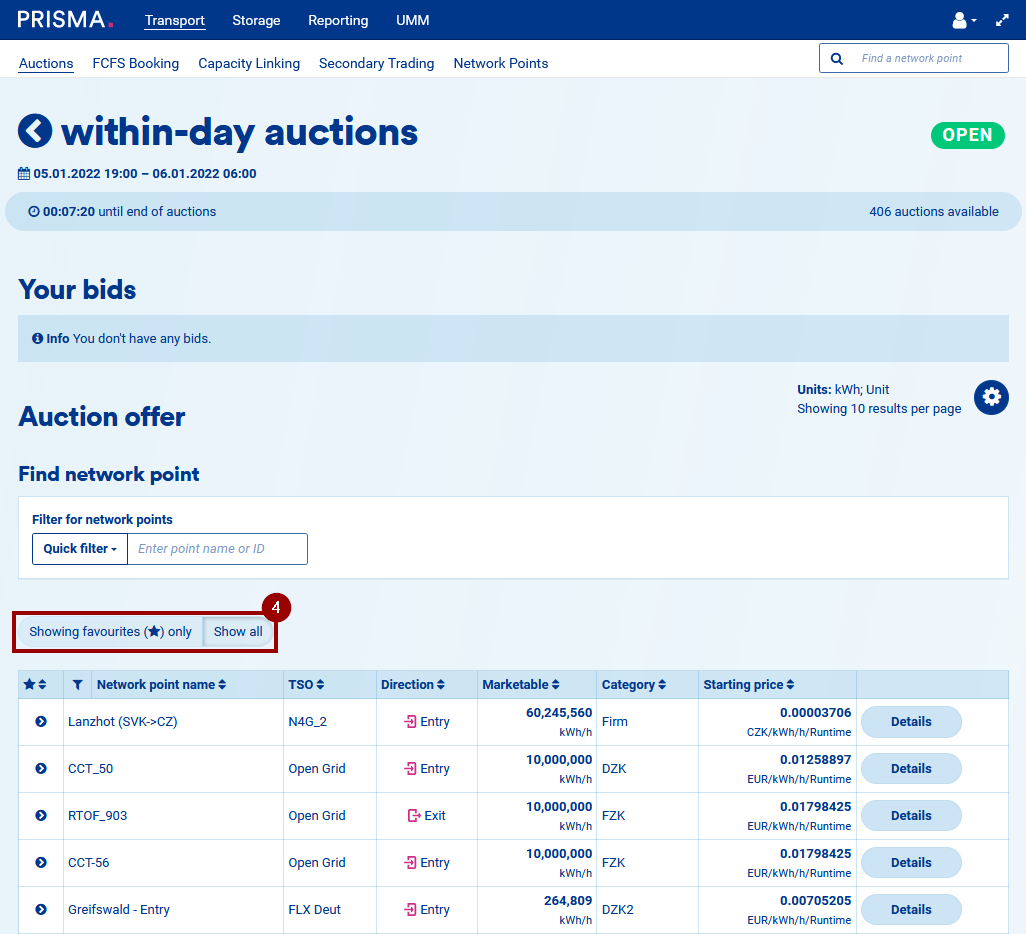Screen dimensions: 1026x934
Task: Open the settings gear for units
Action: 991,397
